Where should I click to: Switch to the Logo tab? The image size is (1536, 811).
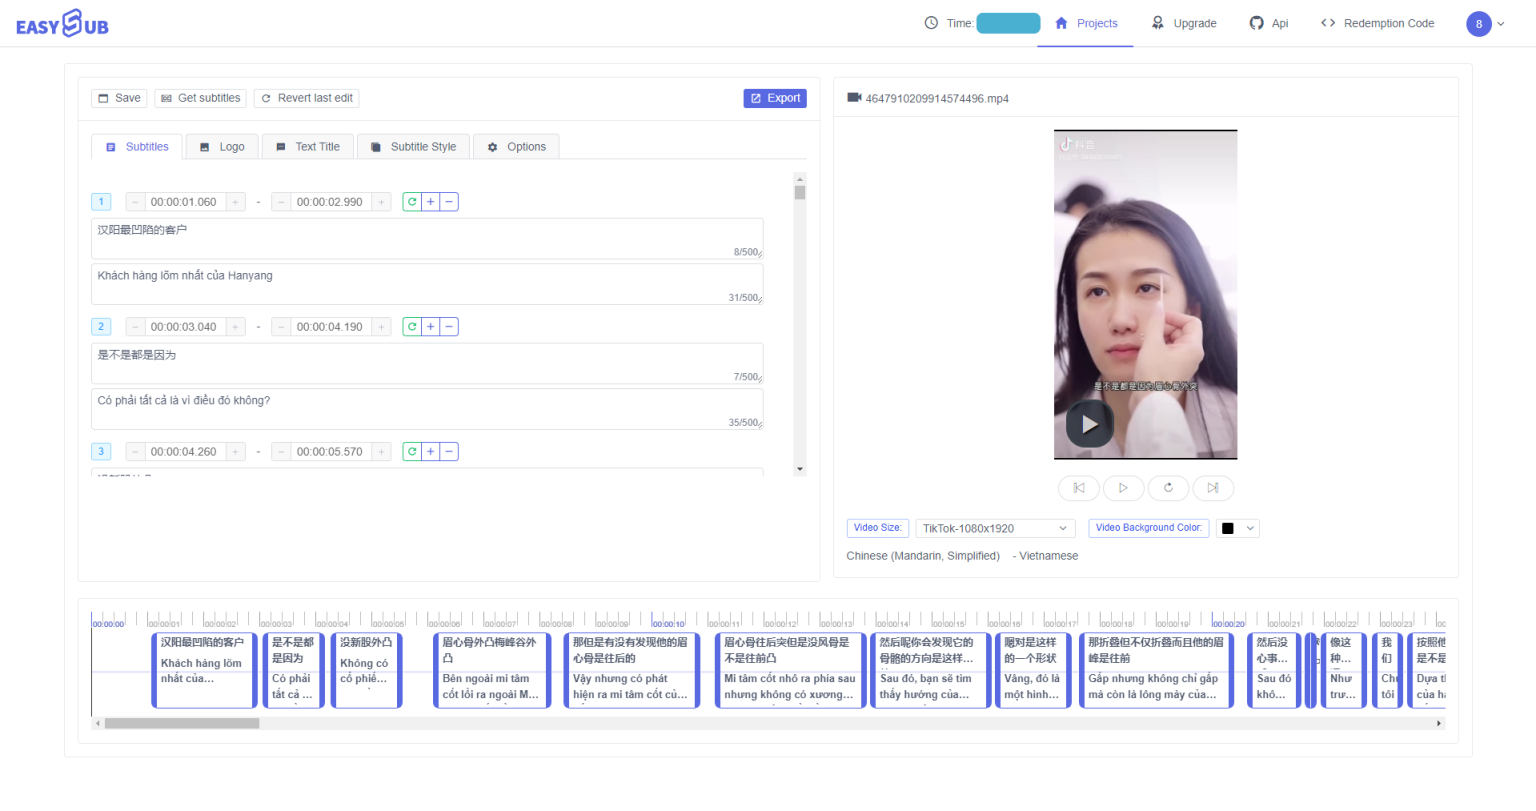(221, 146)
